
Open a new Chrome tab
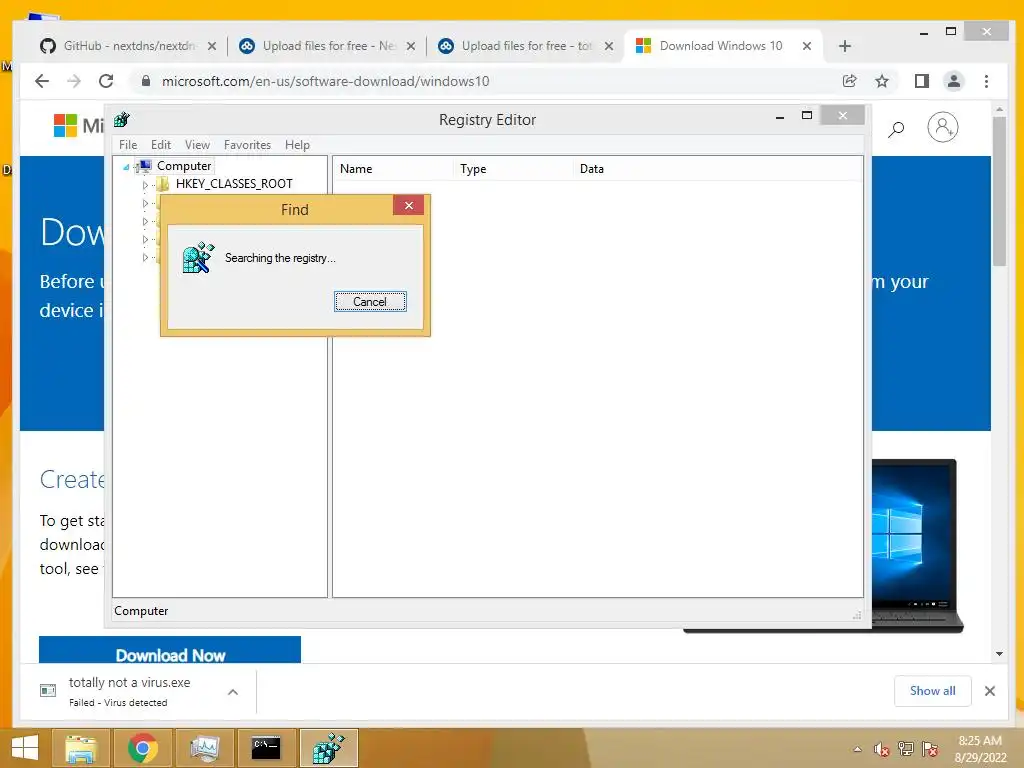(844, 46)
